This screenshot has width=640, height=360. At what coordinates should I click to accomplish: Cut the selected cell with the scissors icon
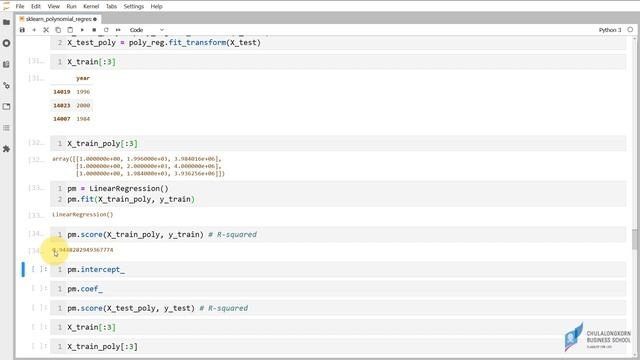[x=46, y=30]
